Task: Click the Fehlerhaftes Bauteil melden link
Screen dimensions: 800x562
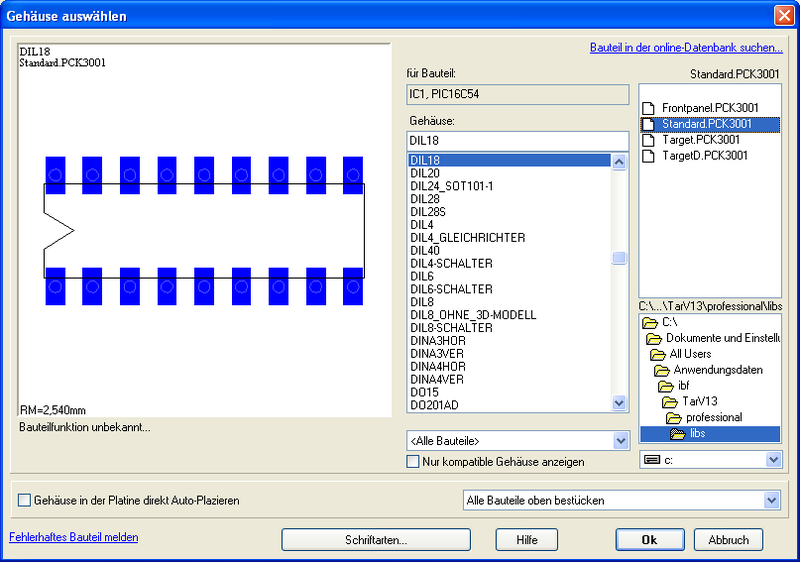Action: coord(73,537)
